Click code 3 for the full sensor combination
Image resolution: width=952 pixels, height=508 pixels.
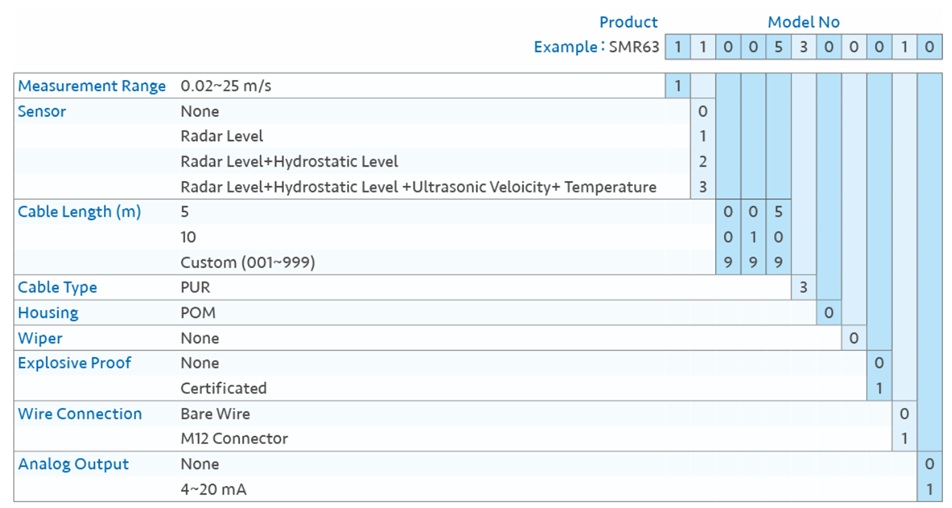pos(702,187)
